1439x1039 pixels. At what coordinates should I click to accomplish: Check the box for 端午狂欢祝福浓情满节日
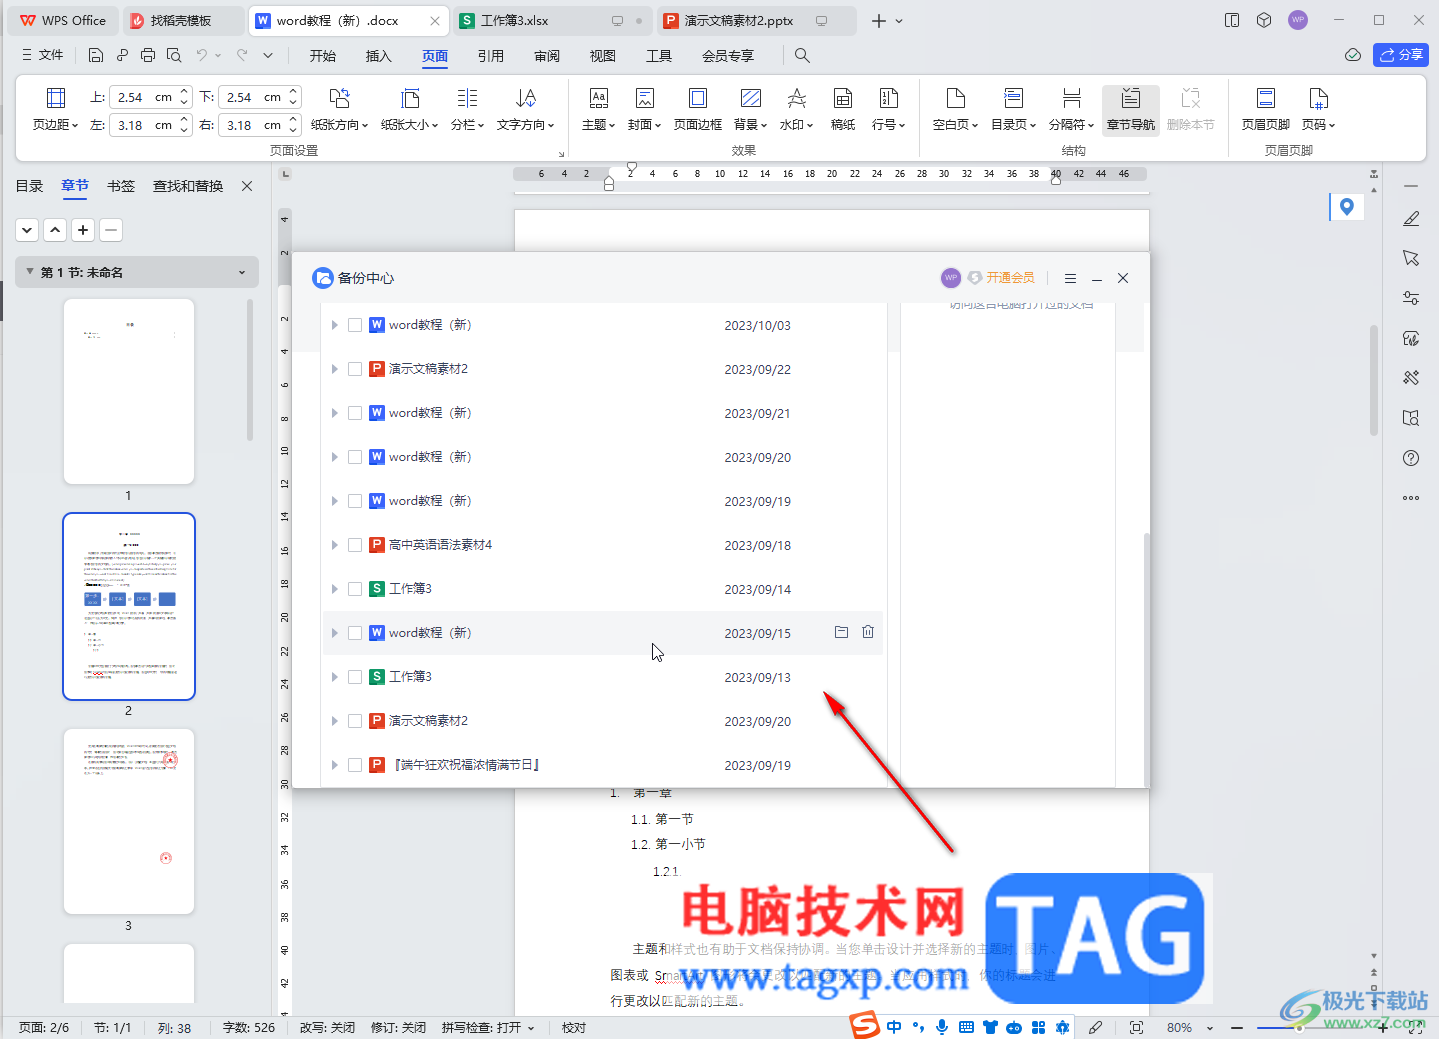coord(355,765)
